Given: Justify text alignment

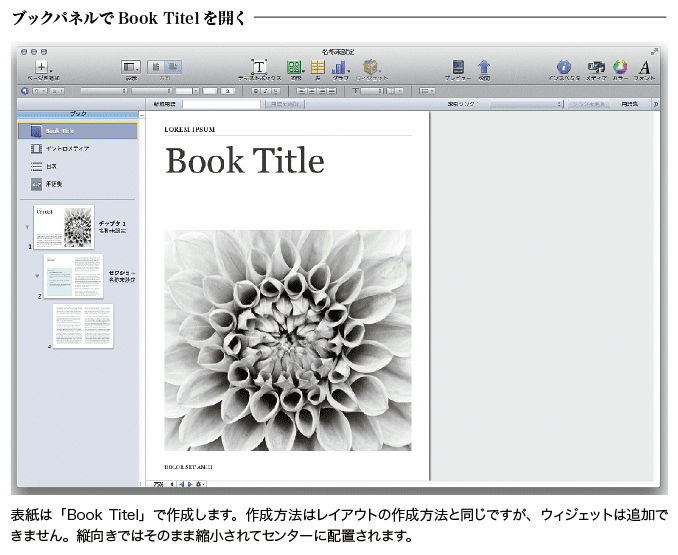Looking at the screenshot, I should (x=331, y=91).
